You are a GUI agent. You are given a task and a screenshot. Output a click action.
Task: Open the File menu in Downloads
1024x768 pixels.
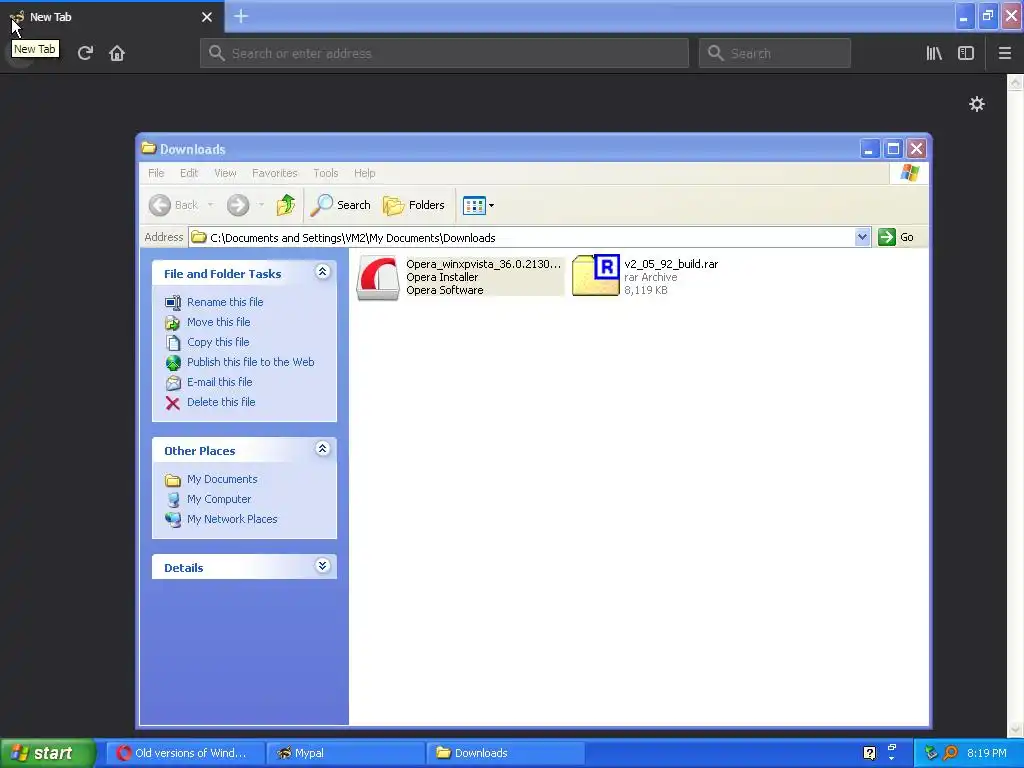(156, 173)
